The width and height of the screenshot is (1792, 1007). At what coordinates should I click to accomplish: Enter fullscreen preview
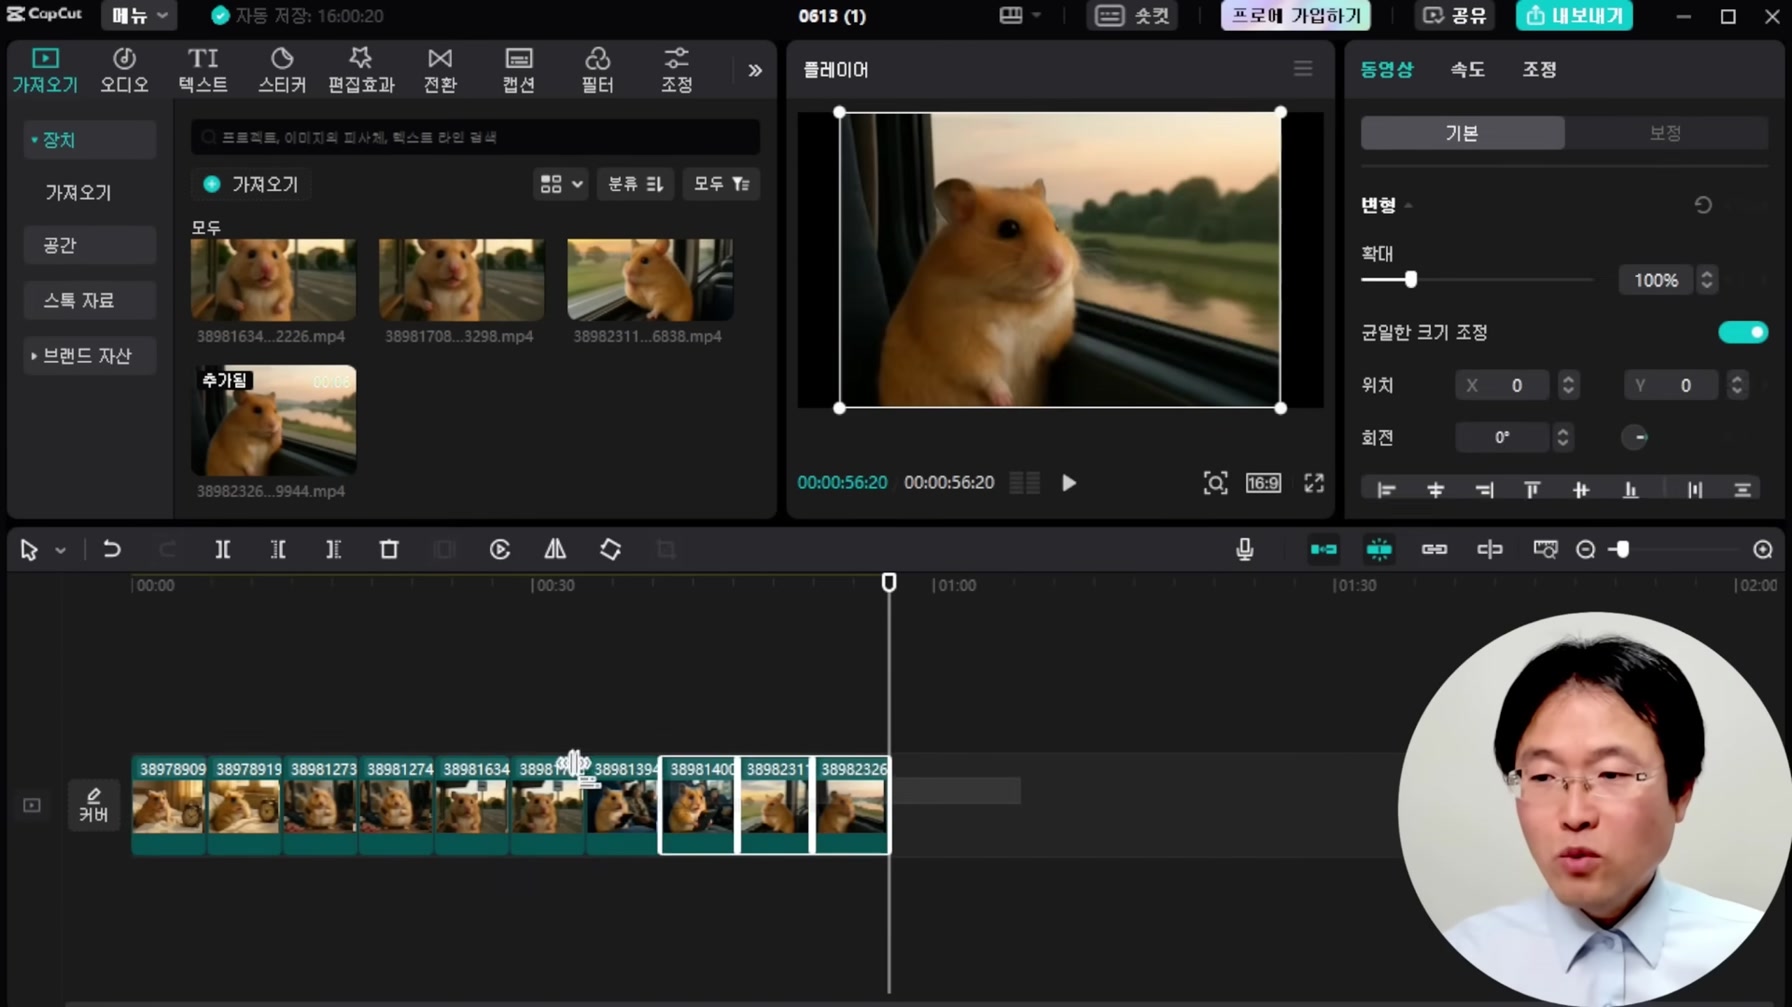click(x=1314, y=483)
